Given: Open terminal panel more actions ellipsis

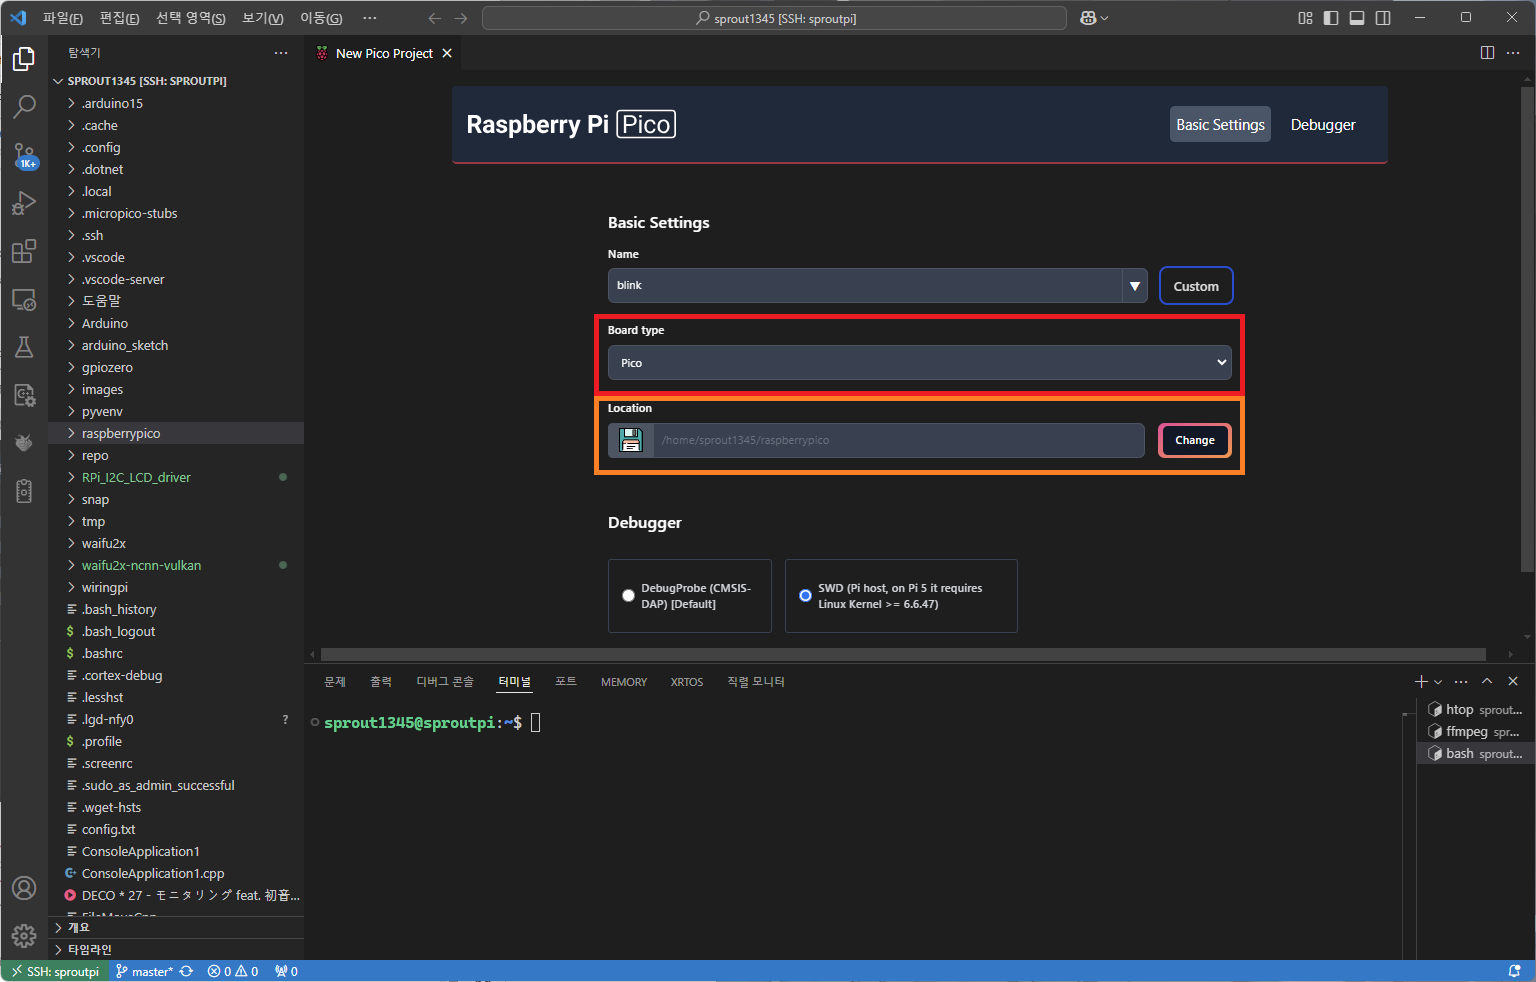Looking at the screenshot, I should click(1461, 681).
